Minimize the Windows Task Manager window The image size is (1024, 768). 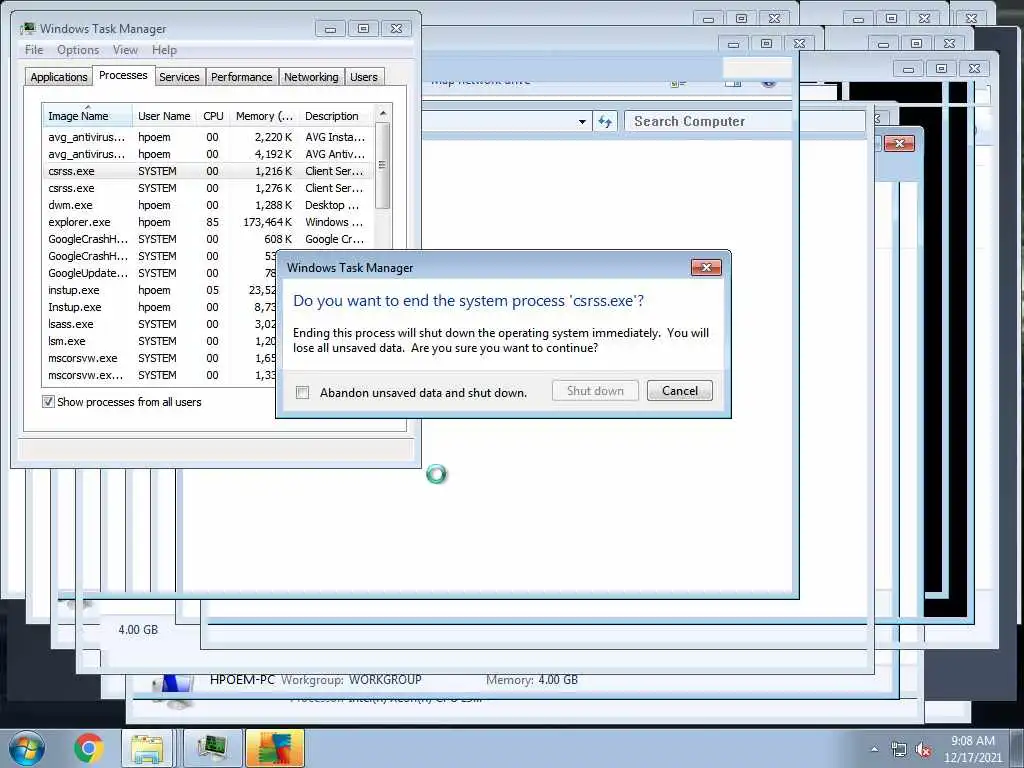pyautogui.click(x=330, y=29)
